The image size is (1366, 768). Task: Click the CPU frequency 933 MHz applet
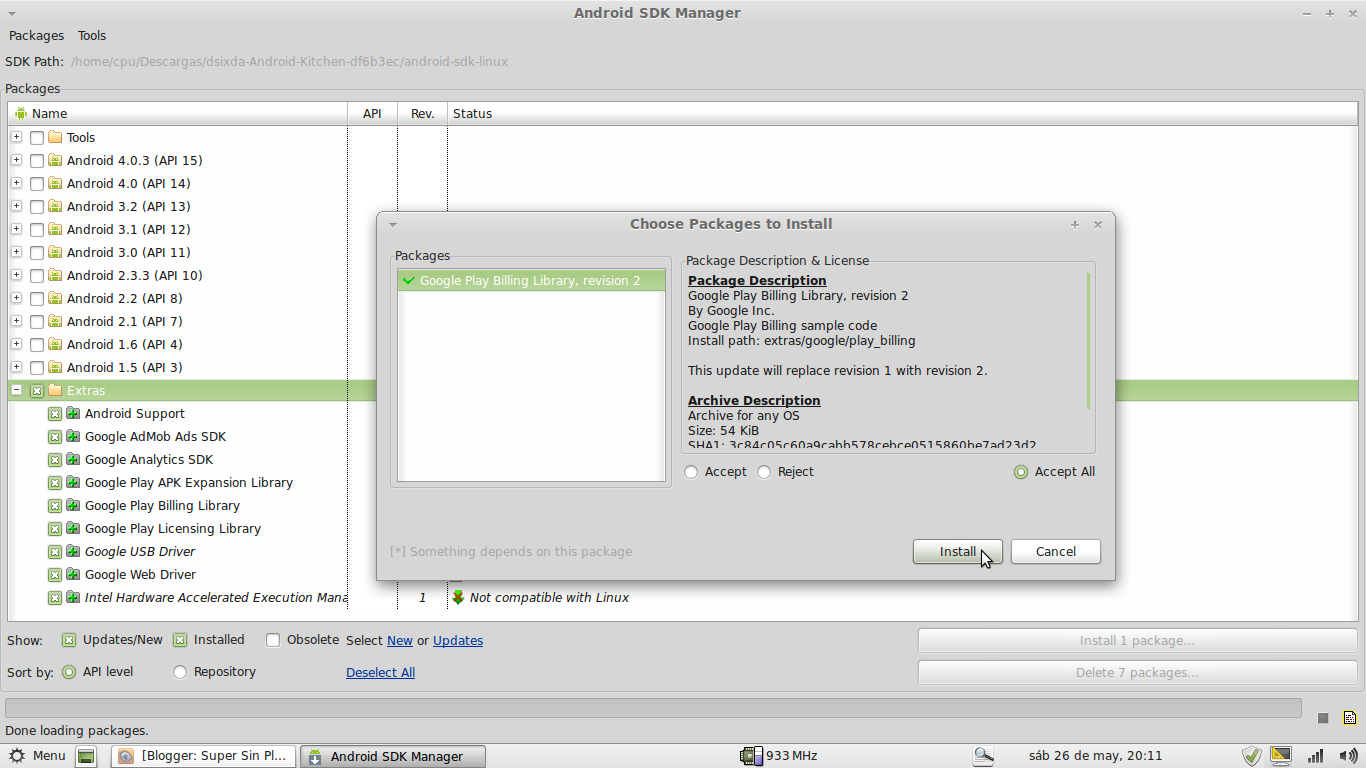778,756
